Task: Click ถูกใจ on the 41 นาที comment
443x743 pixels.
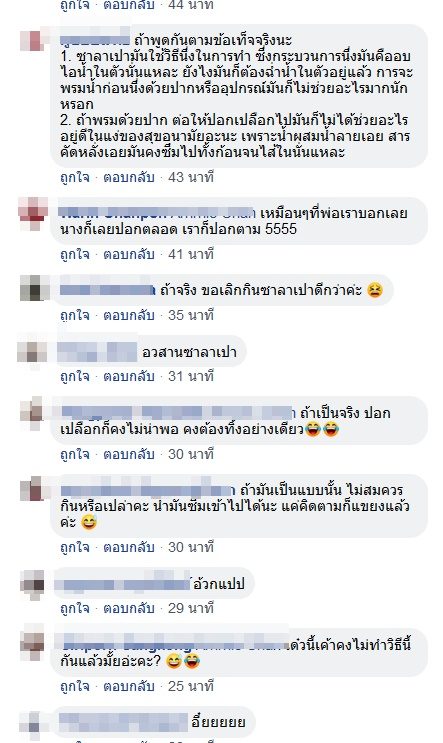Action: click(74, 254)
